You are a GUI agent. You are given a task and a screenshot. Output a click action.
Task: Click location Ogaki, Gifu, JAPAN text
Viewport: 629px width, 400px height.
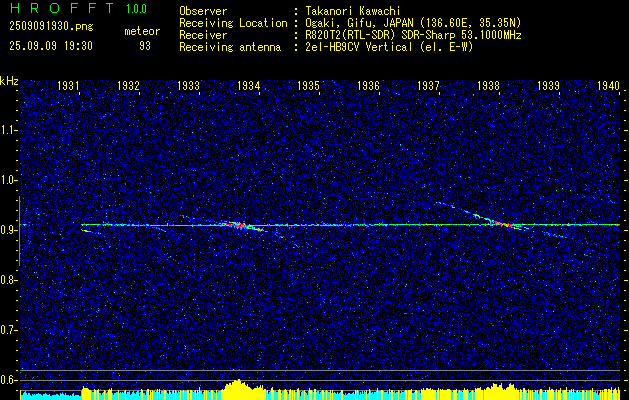coord(413,23)
